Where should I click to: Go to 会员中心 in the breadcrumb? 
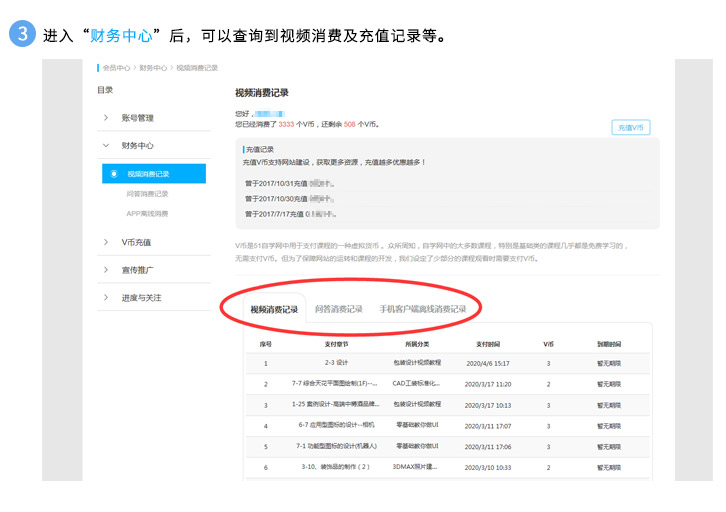point(116,68)
